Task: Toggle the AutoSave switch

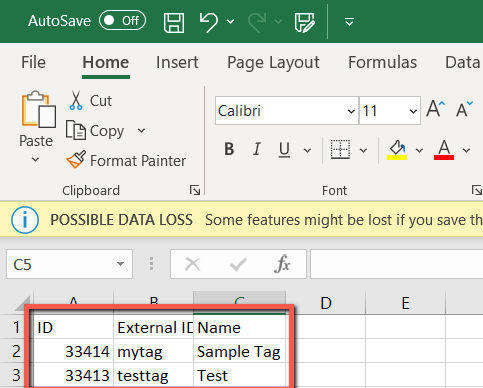Action: click(x=122, y=21)
